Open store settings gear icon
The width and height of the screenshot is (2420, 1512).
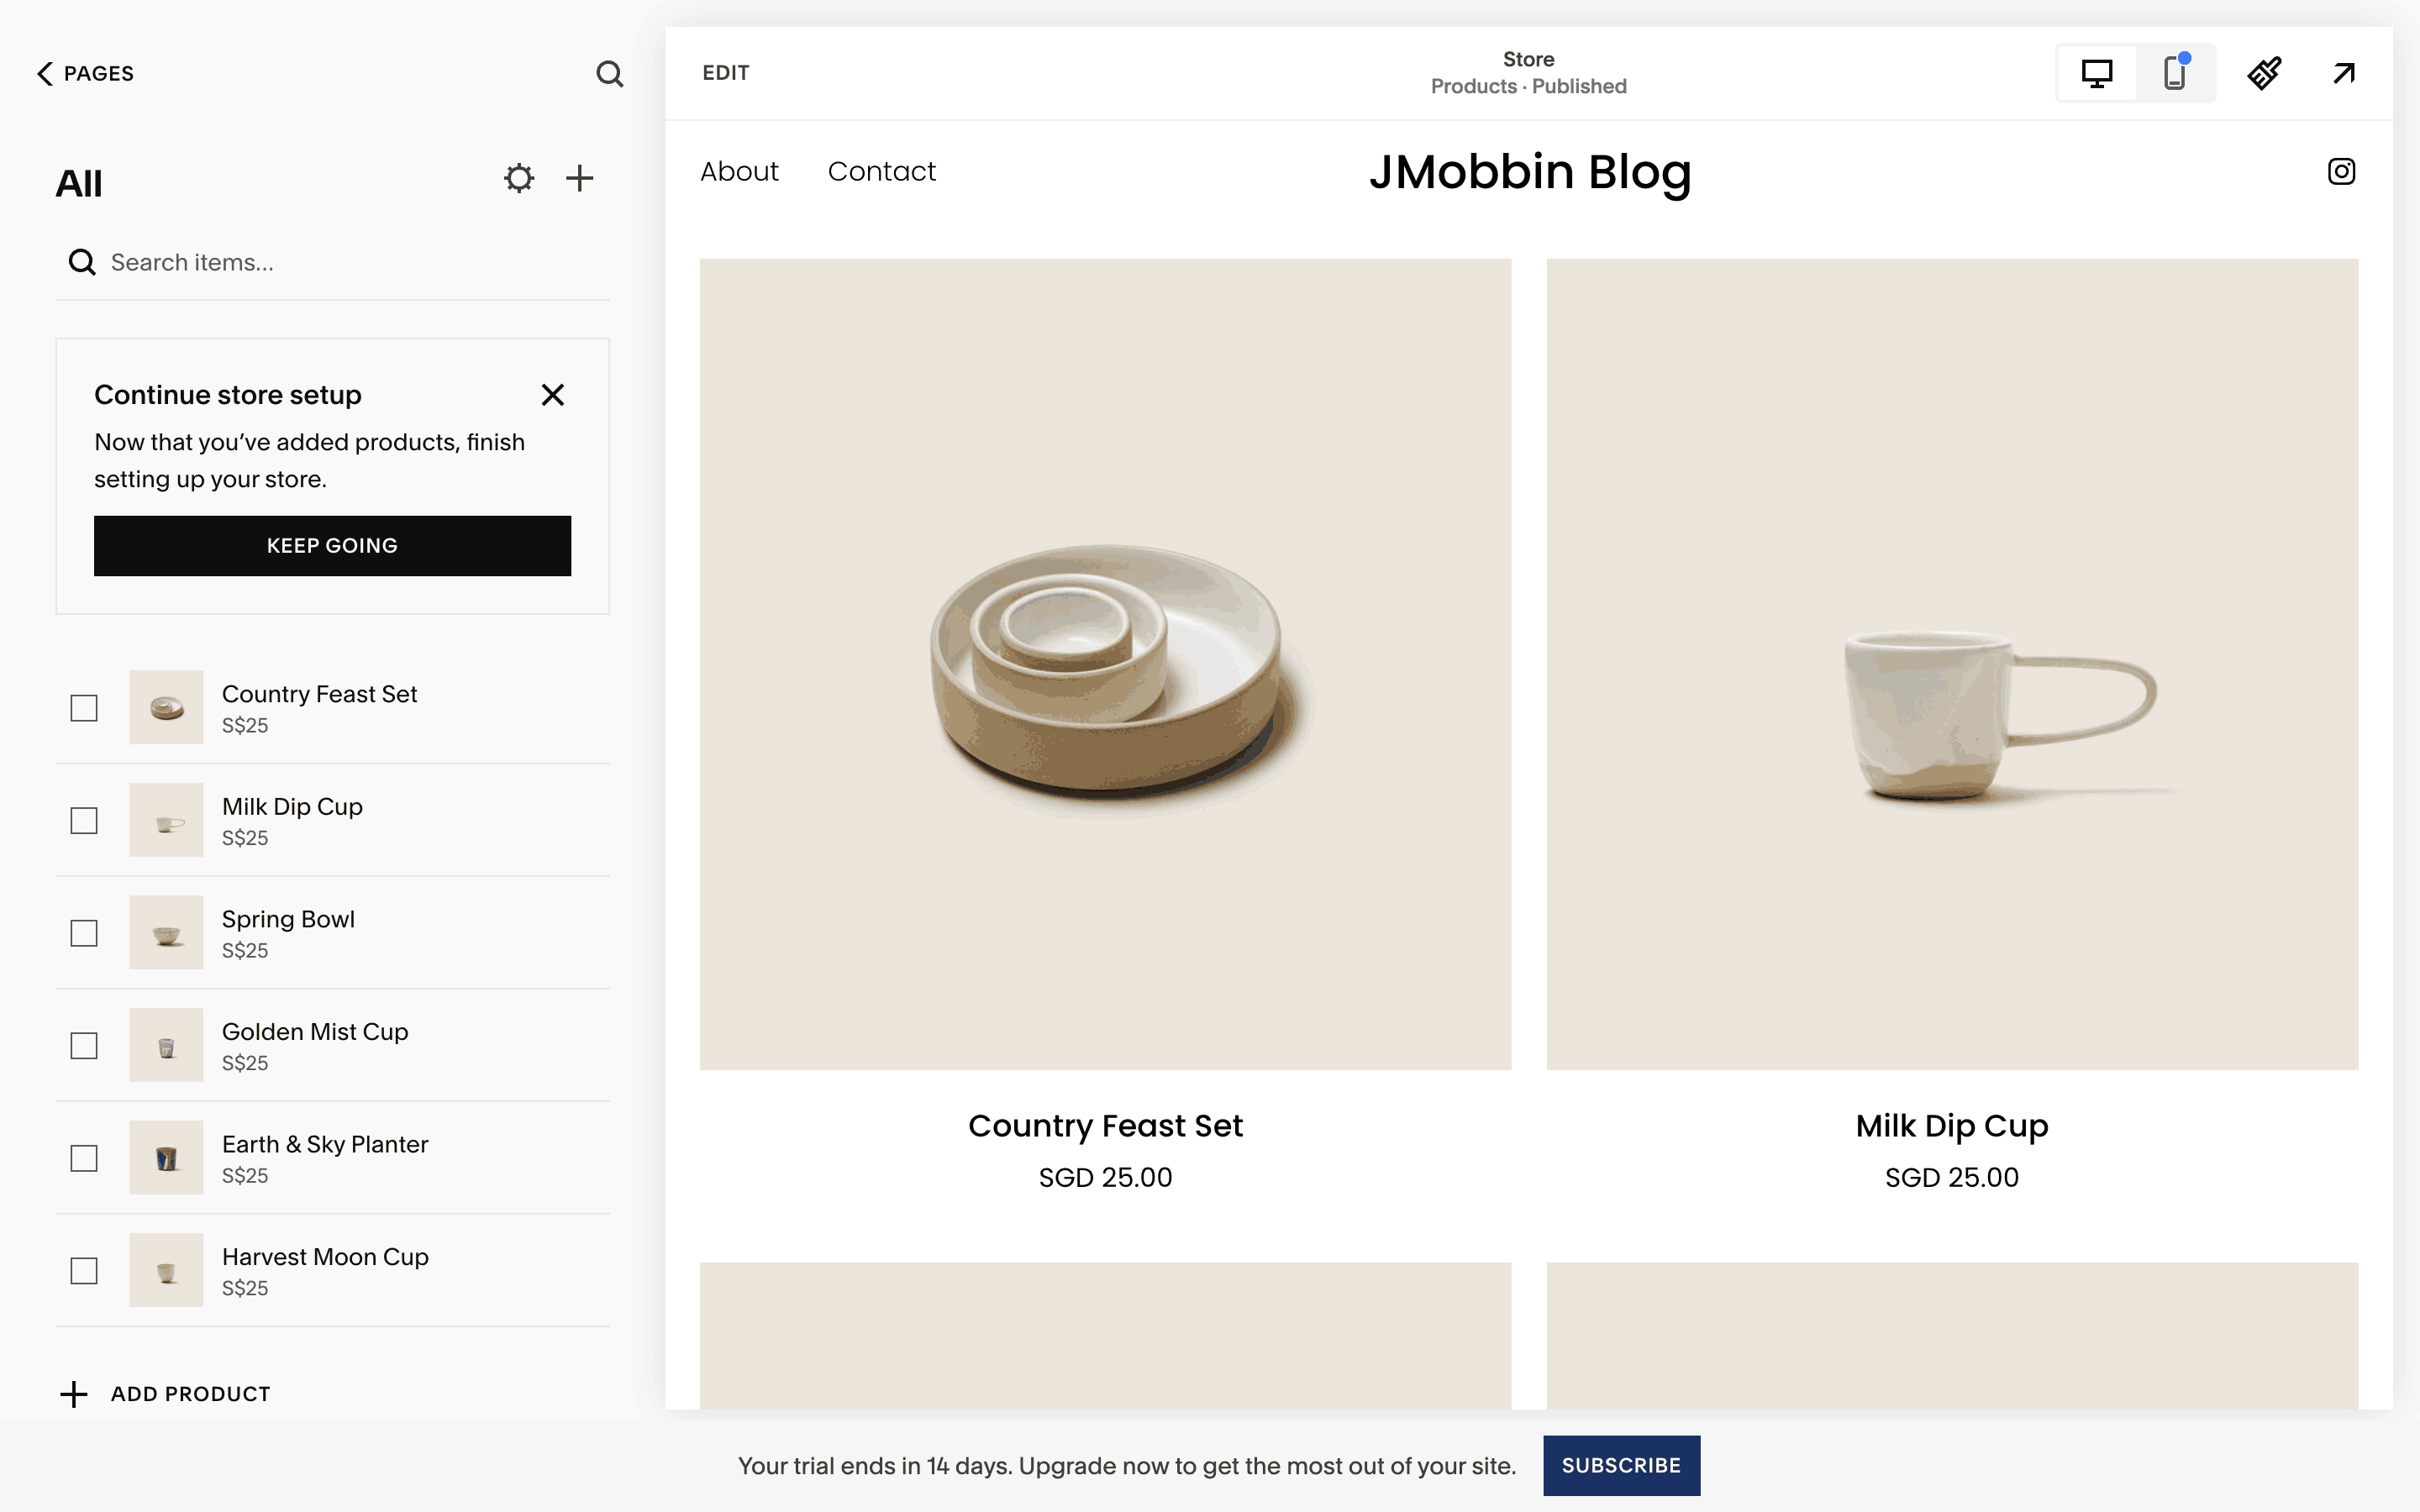(519, 179)
